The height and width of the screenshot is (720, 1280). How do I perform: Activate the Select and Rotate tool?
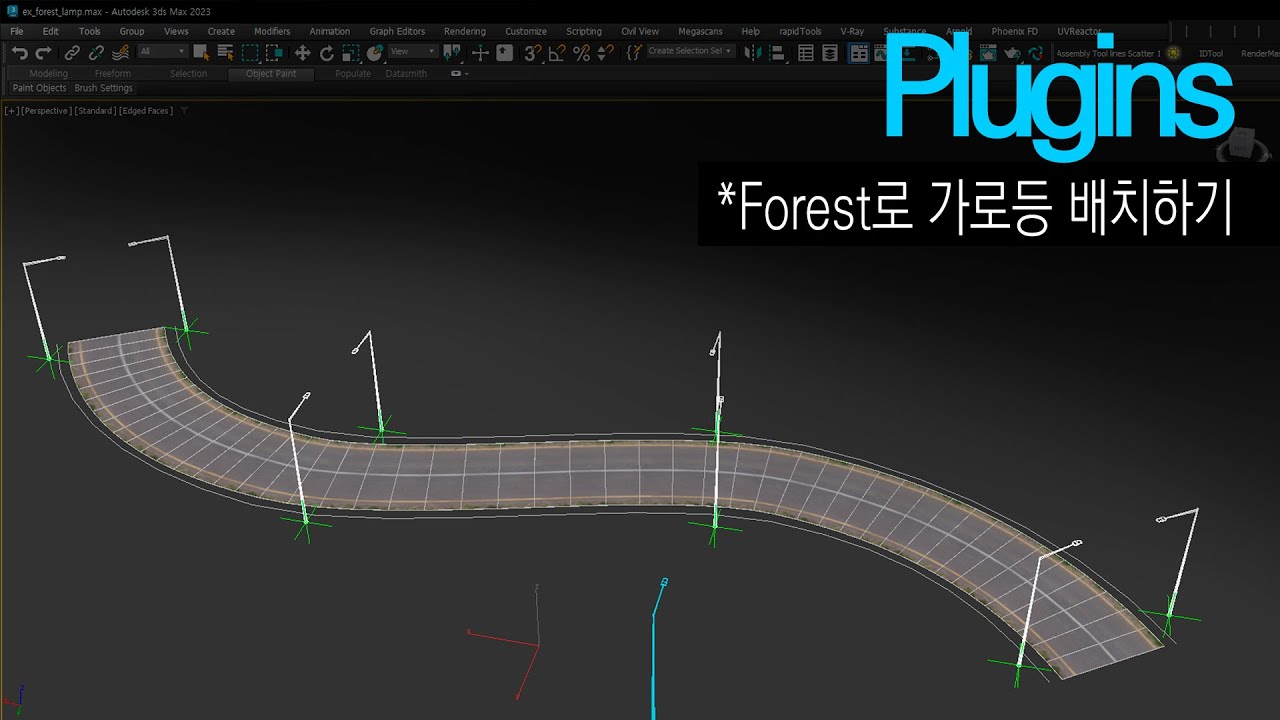tap(327, 52)
